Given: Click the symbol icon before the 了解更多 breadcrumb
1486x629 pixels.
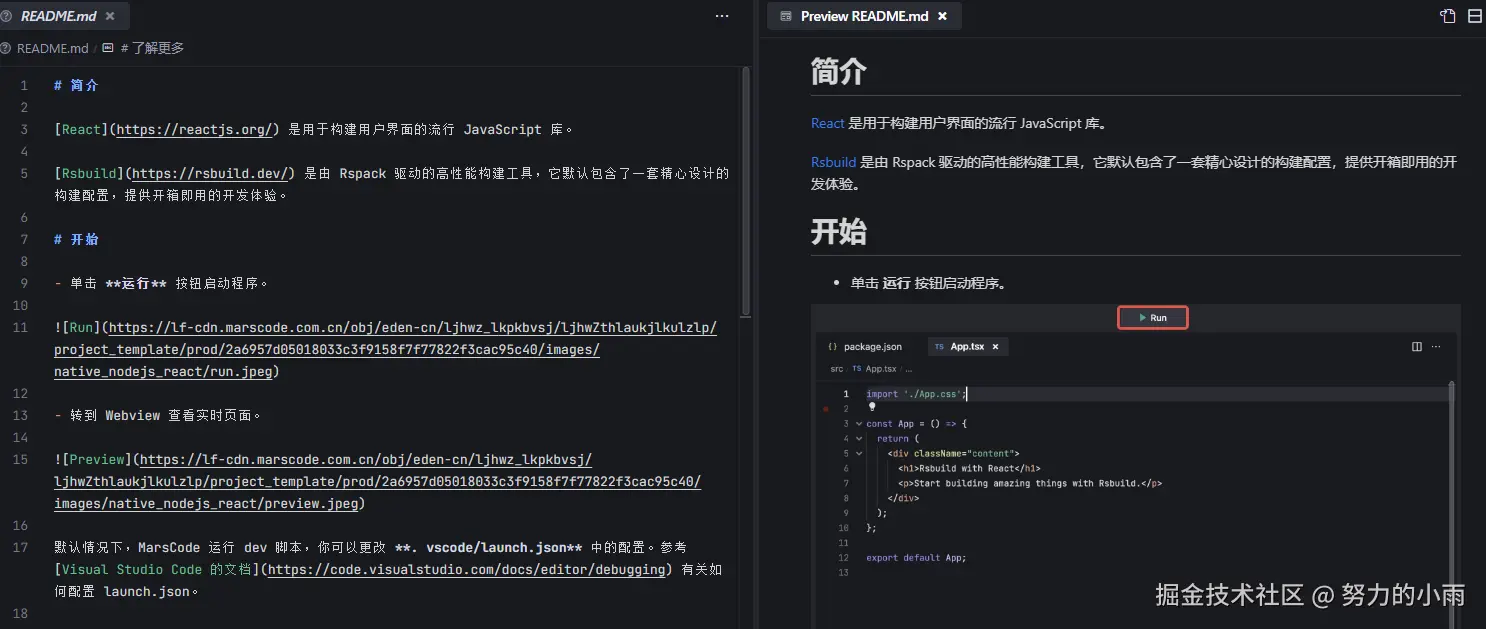Looking at the screenshot, I should 108,48.
